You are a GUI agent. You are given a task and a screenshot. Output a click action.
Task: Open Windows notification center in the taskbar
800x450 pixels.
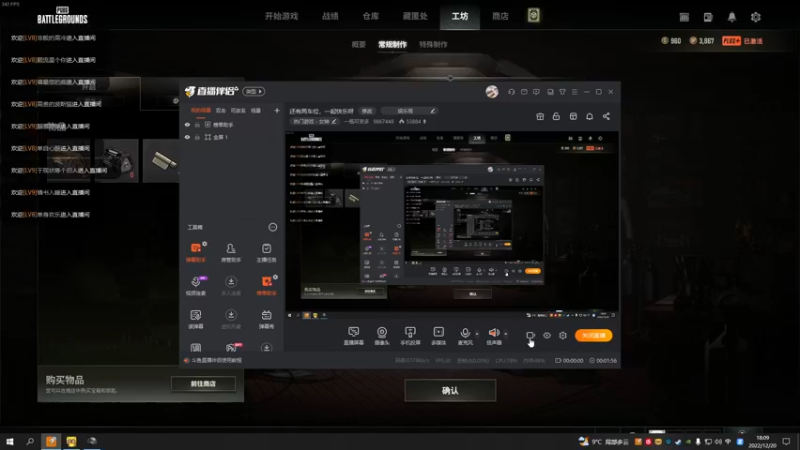[786, 441]
